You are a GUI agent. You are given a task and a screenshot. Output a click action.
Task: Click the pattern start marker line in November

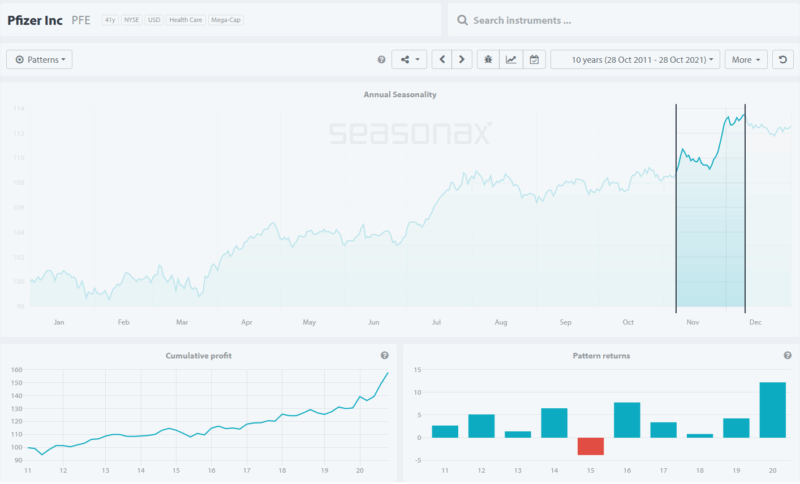pyautogui.click(x=676, y=200)
